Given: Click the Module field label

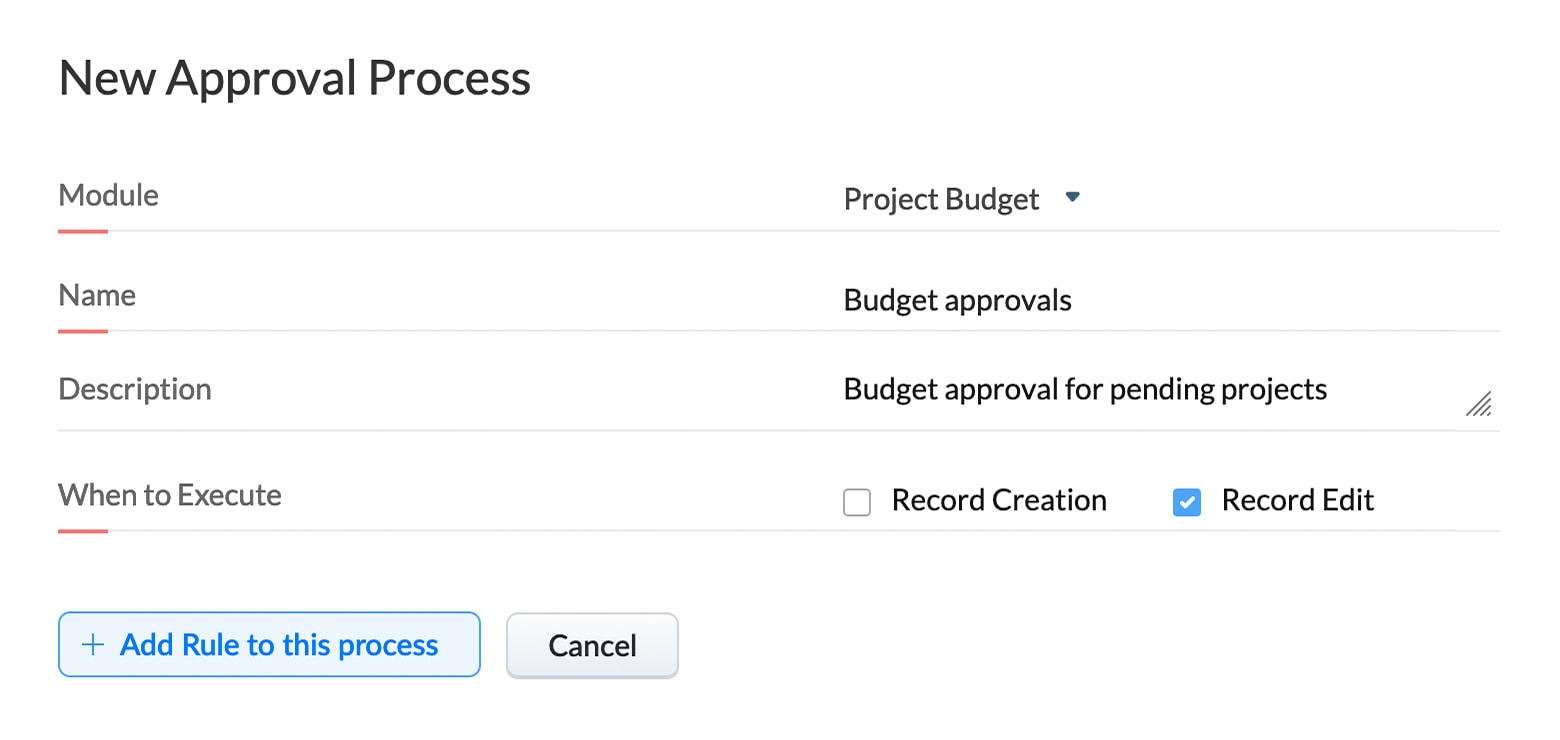Looking at the screenshot, I should [108, 196].
